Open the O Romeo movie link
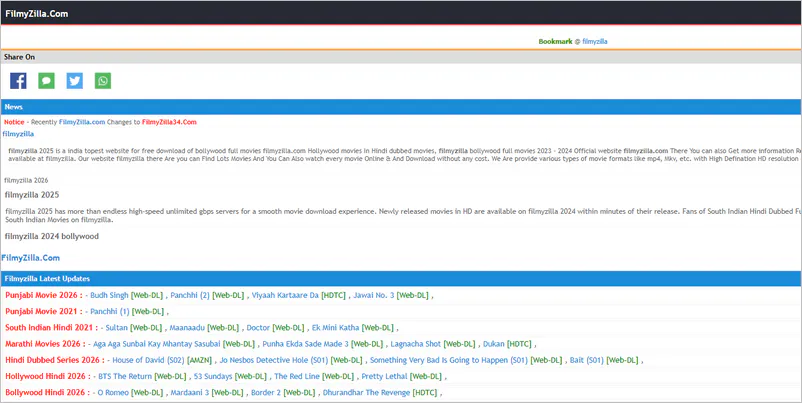The height and width of the screenshot is (403, 802). tap(113, 393)
